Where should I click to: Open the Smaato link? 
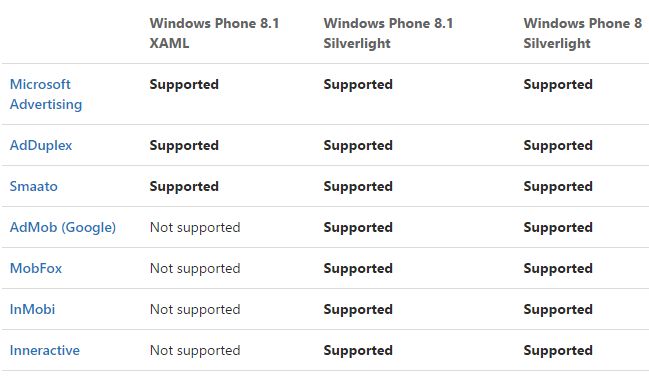(34, 186)
